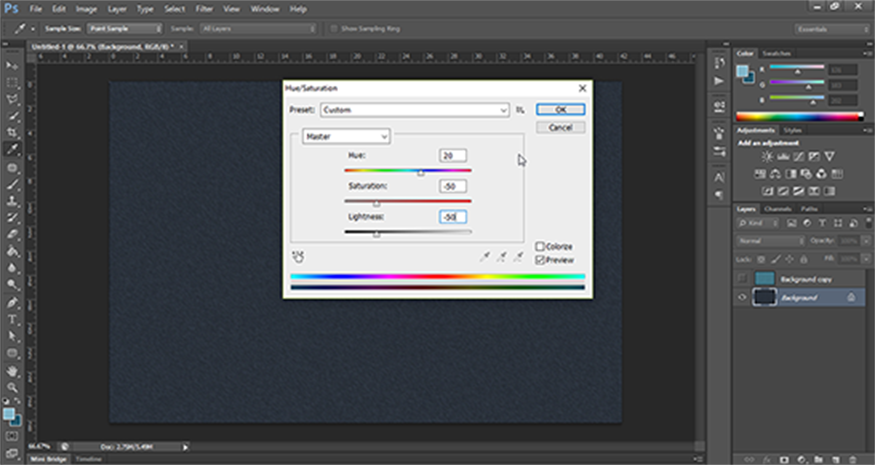
Task: Enable the Colorize checkbox
Action: point(540,246)
